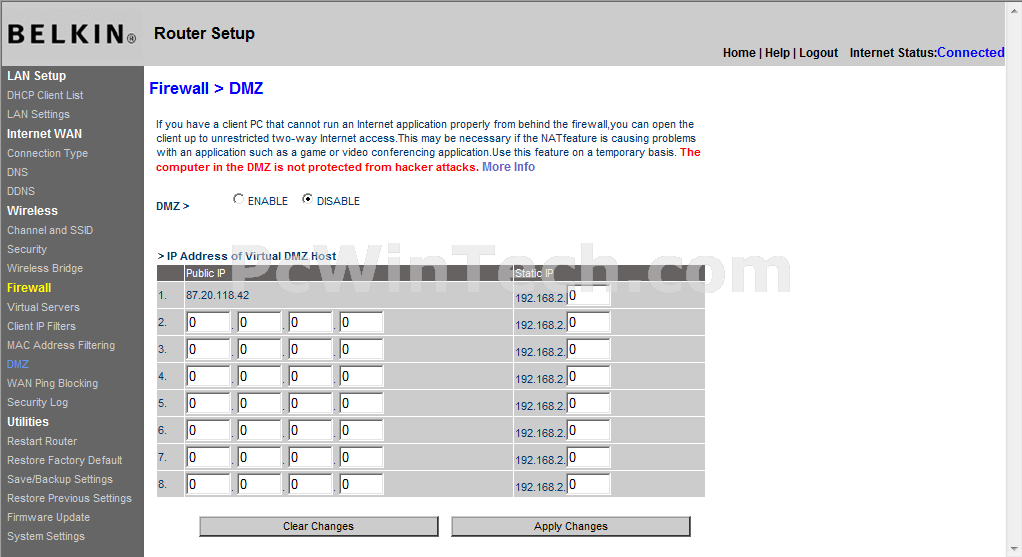The height and width of the screenshot is (557, 1022).
Task: Open DHCP Client List in sidebar
Action: point(45,95)
